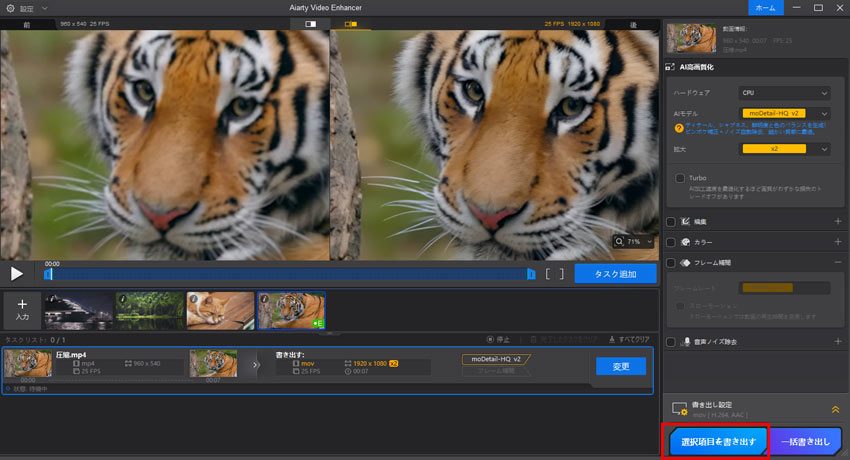Expand the 編集 section with plus
850x460 pixels.
838,222
